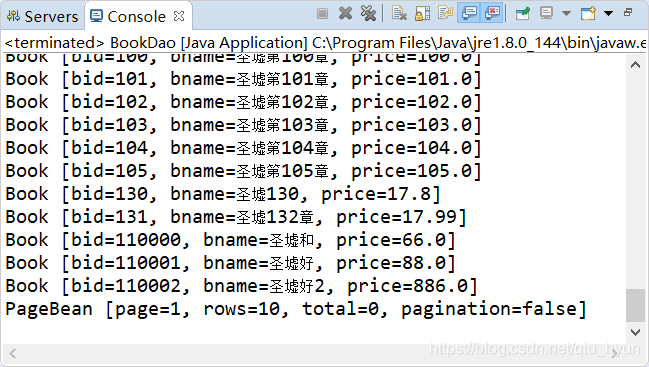
Task: Click the output line with bid=102
Action: coord(243,102)
